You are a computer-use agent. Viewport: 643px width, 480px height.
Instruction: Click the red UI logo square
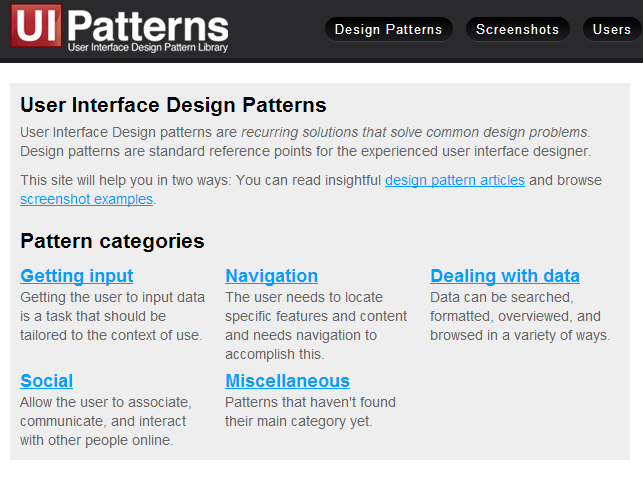point(36,26)
